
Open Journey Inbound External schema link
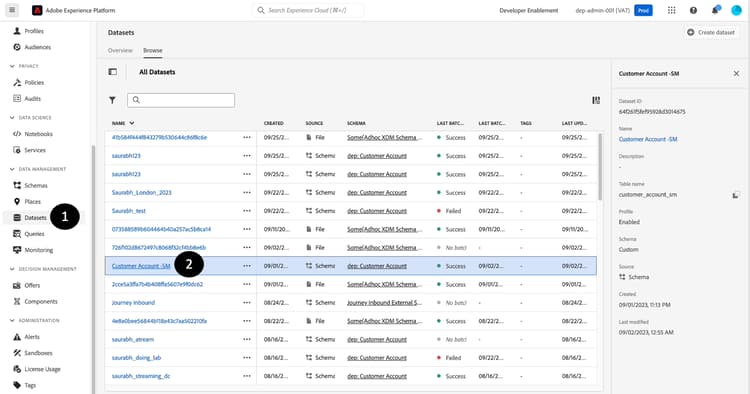coord(385,303)
